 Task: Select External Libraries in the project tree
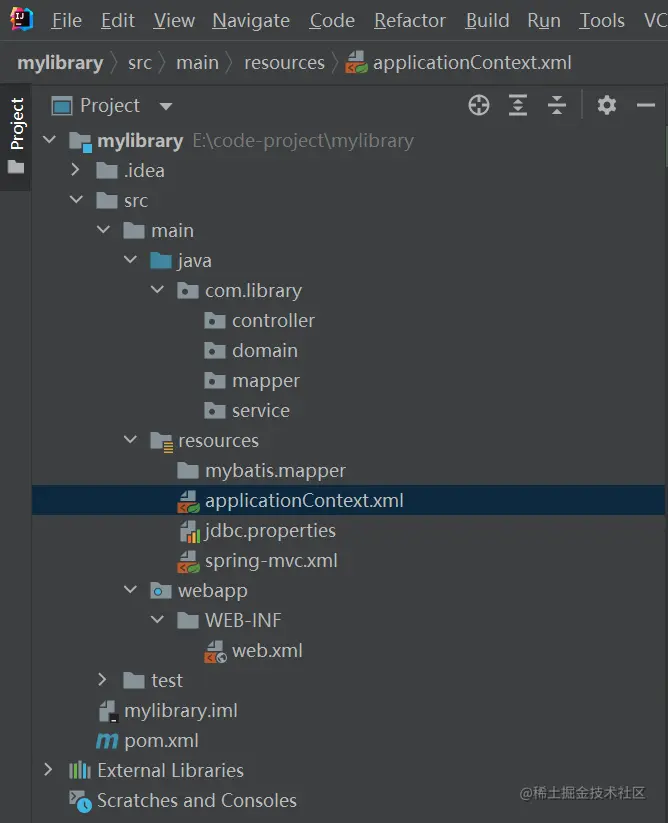coord(170,770)
